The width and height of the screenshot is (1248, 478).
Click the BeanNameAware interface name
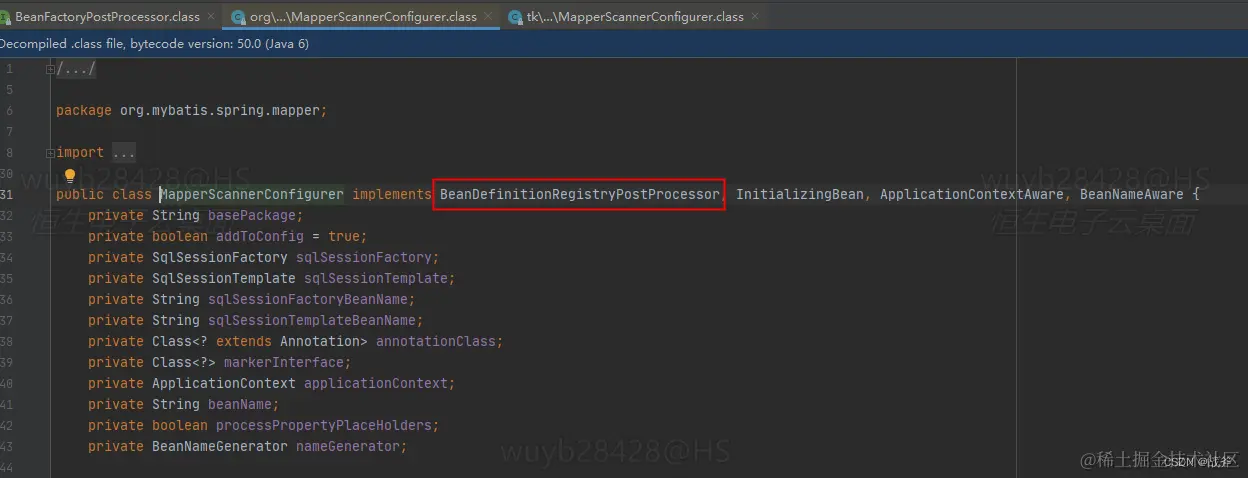point(1131,194)
